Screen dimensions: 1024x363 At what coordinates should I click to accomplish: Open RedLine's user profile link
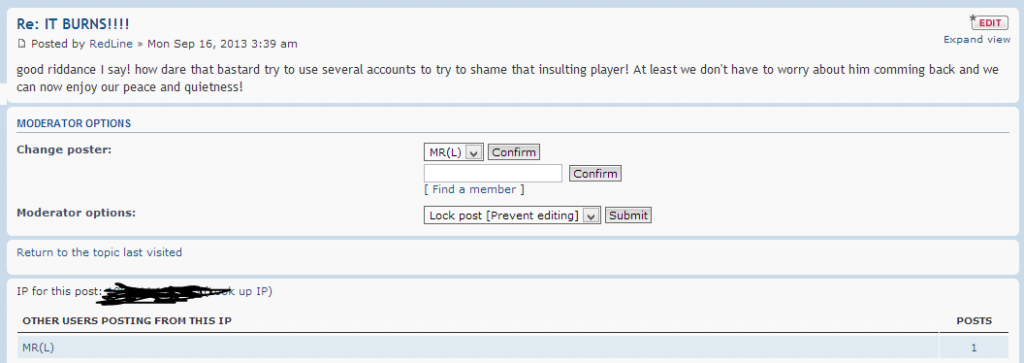[x=111, y=44]
